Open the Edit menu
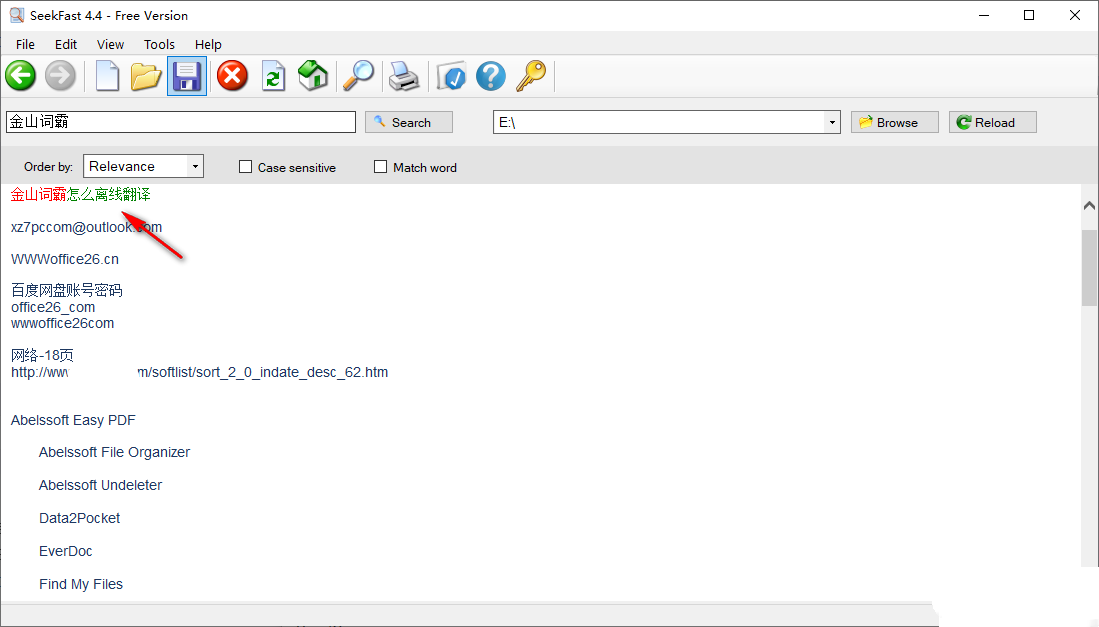 (66, 44)
